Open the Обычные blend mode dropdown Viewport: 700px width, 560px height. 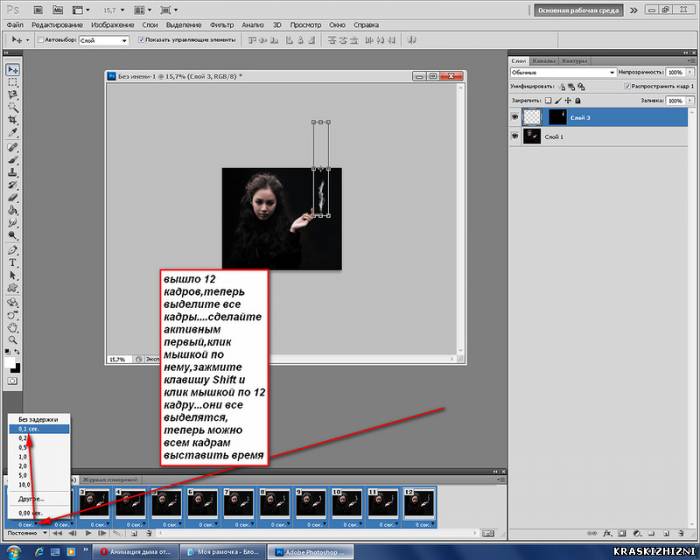[563, 72]
